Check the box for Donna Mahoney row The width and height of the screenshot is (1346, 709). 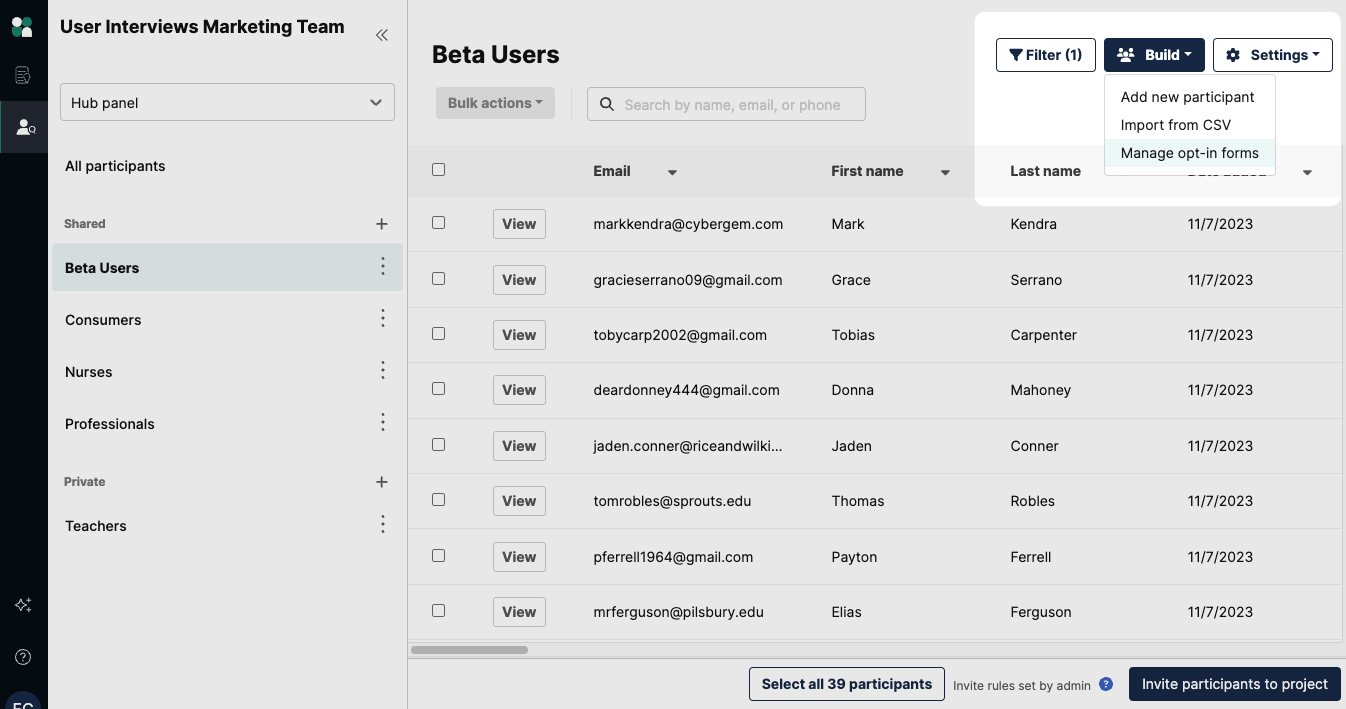[438, 389]
